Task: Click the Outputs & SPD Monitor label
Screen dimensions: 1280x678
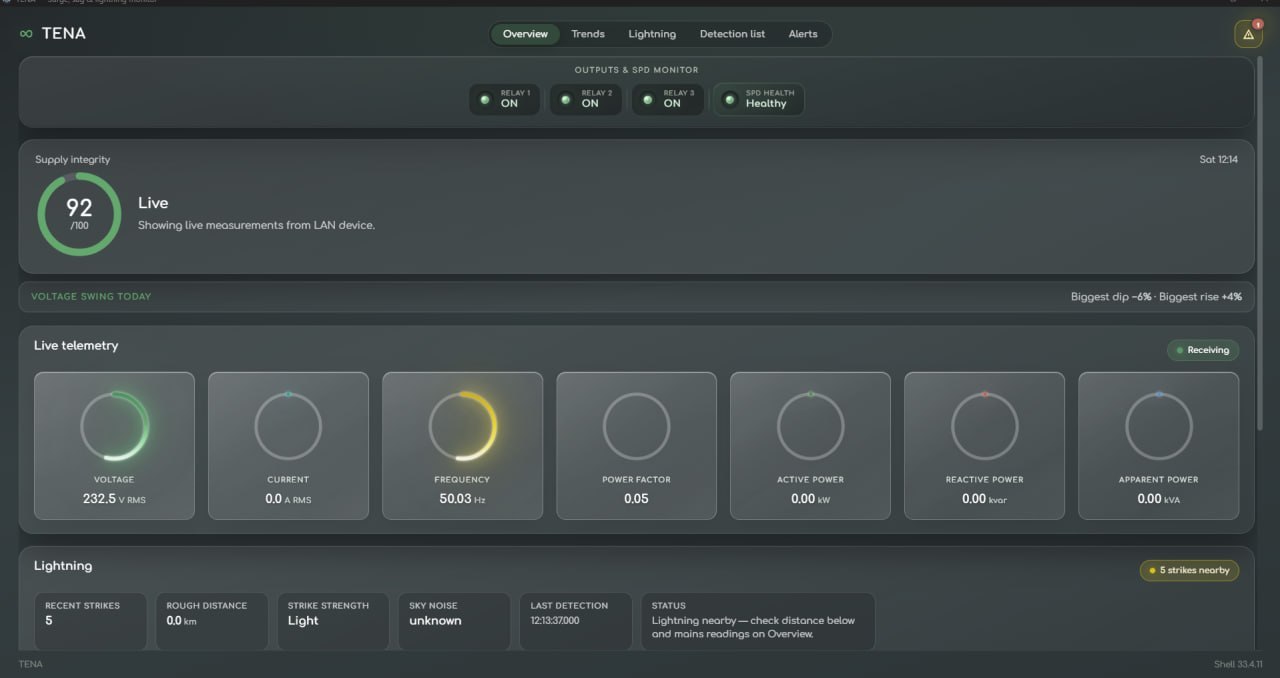Action: tap(636, 70)
